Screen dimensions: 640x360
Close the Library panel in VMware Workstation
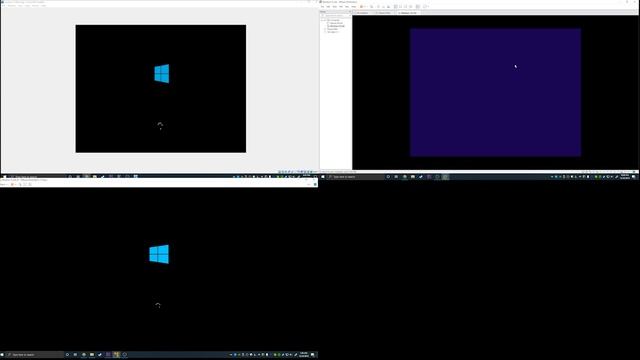(x=350, y=11)
